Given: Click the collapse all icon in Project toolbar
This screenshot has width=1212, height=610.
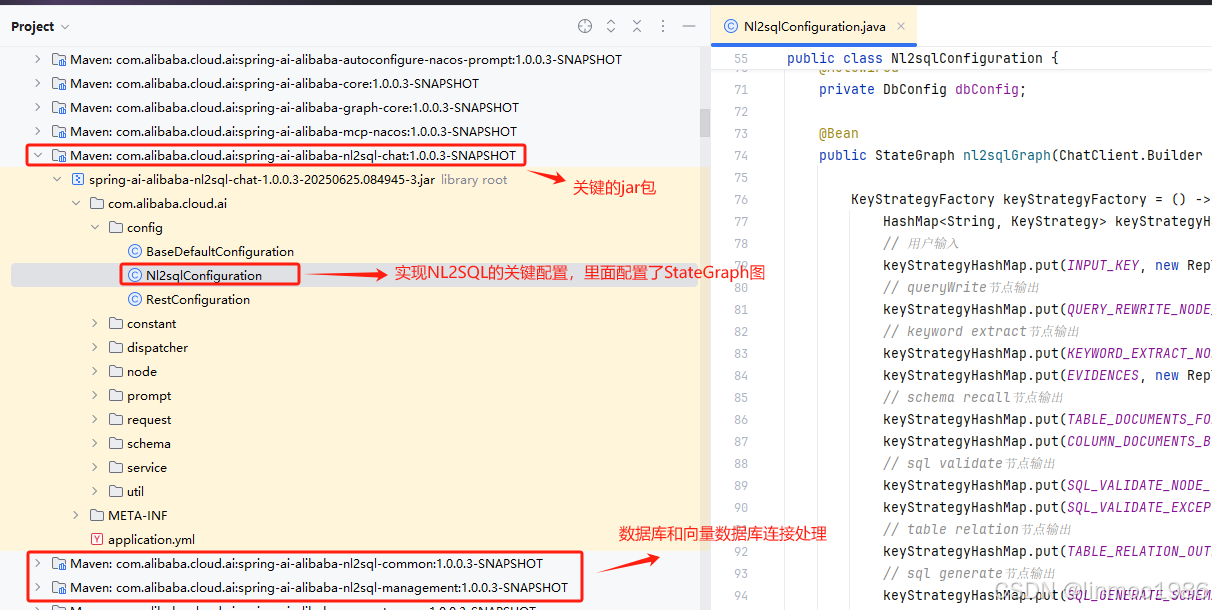Looking at the screenshot, I should [x=637, y=27].
